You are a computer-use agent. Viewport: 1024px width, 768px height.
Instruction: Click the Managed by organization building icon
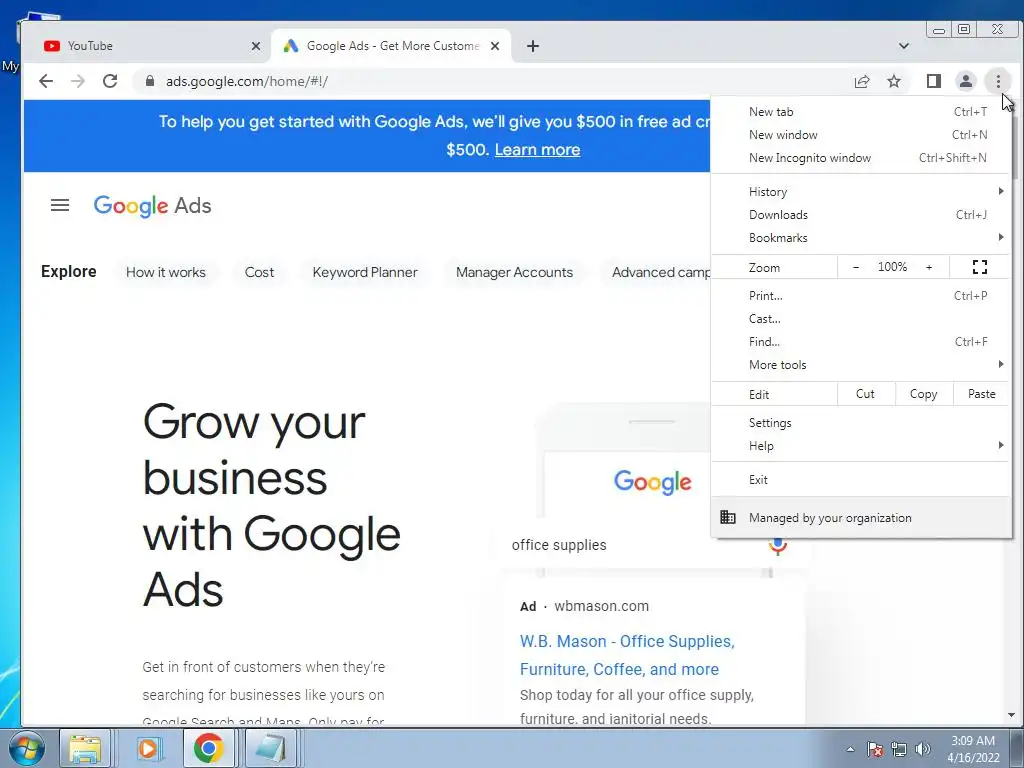coord(728,517)
